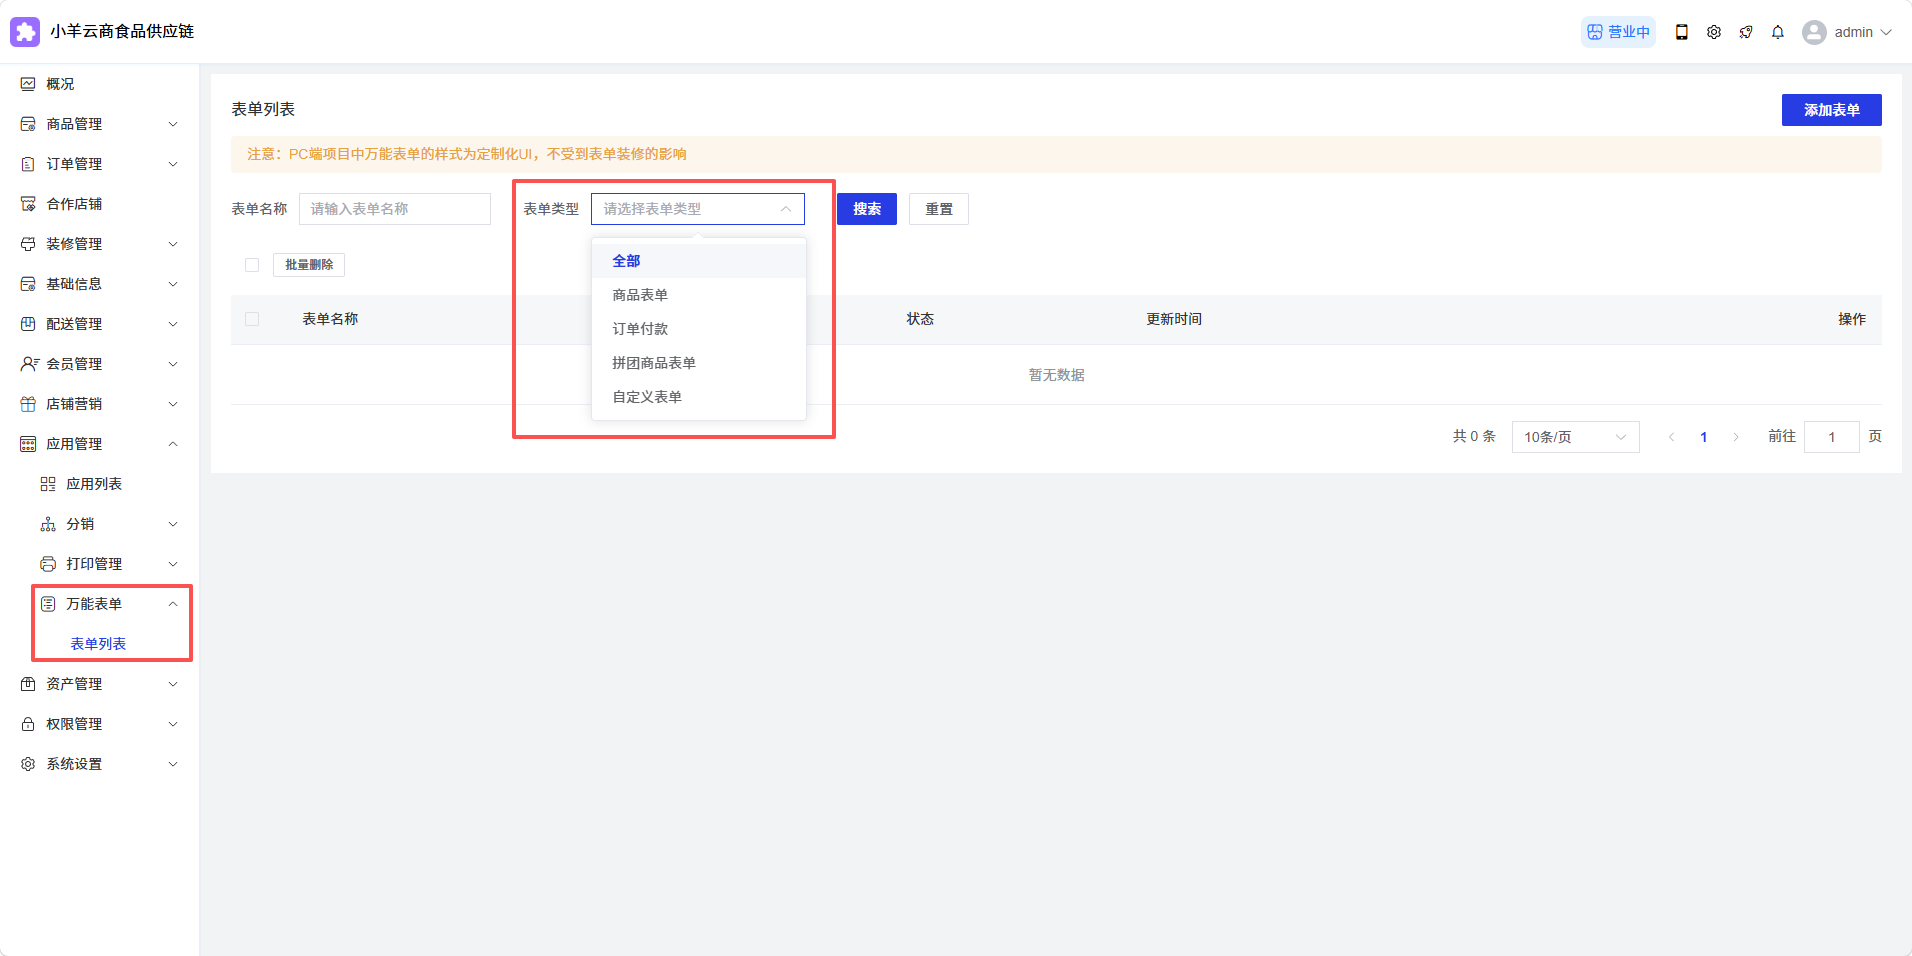Toggle the checkbox beside 批量删除
The height and width of the screenshot is (956, 1912).
pos(252,265)
